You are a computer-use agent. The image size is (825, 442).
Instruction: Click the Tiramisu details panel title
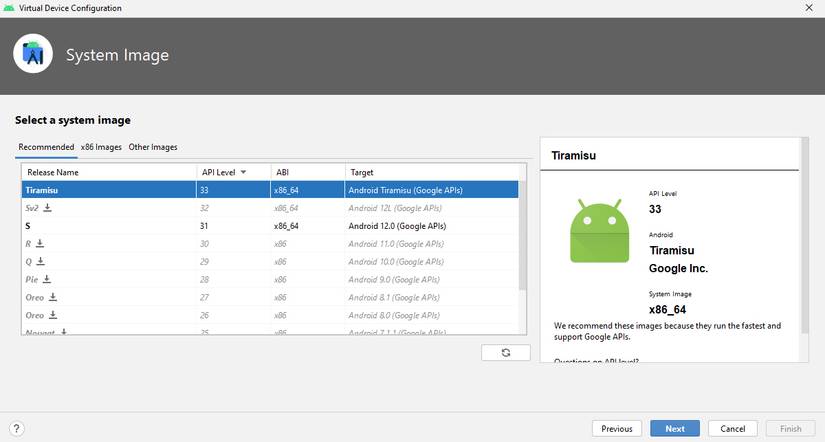pyautogui.click(x=574, y=155)
